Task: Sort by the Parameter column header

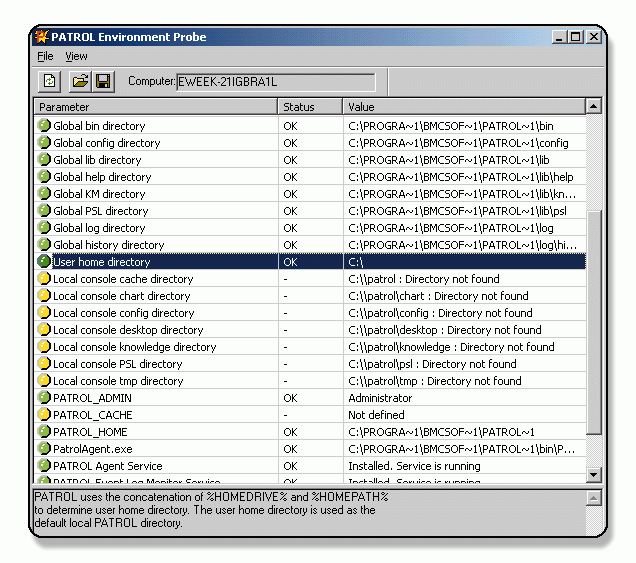Action: tap(156, 107)
